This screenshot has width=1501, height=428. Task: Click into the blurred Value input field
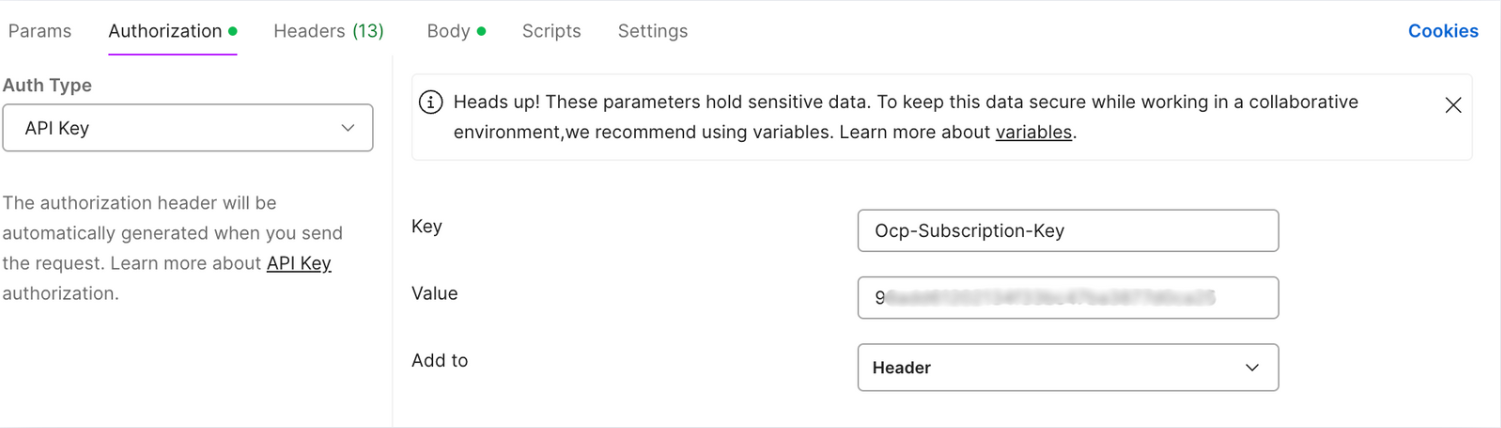[x=1067, y=298]
